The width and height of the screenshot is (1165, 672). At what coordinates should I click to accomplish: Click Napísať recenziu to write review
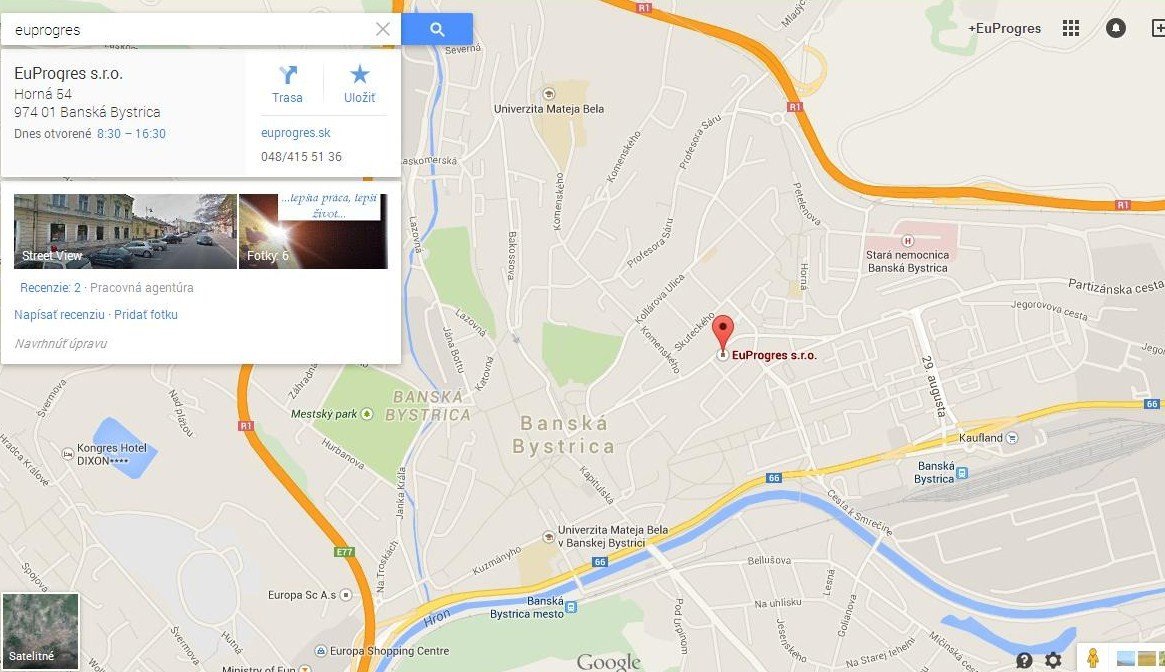point(59,314)
